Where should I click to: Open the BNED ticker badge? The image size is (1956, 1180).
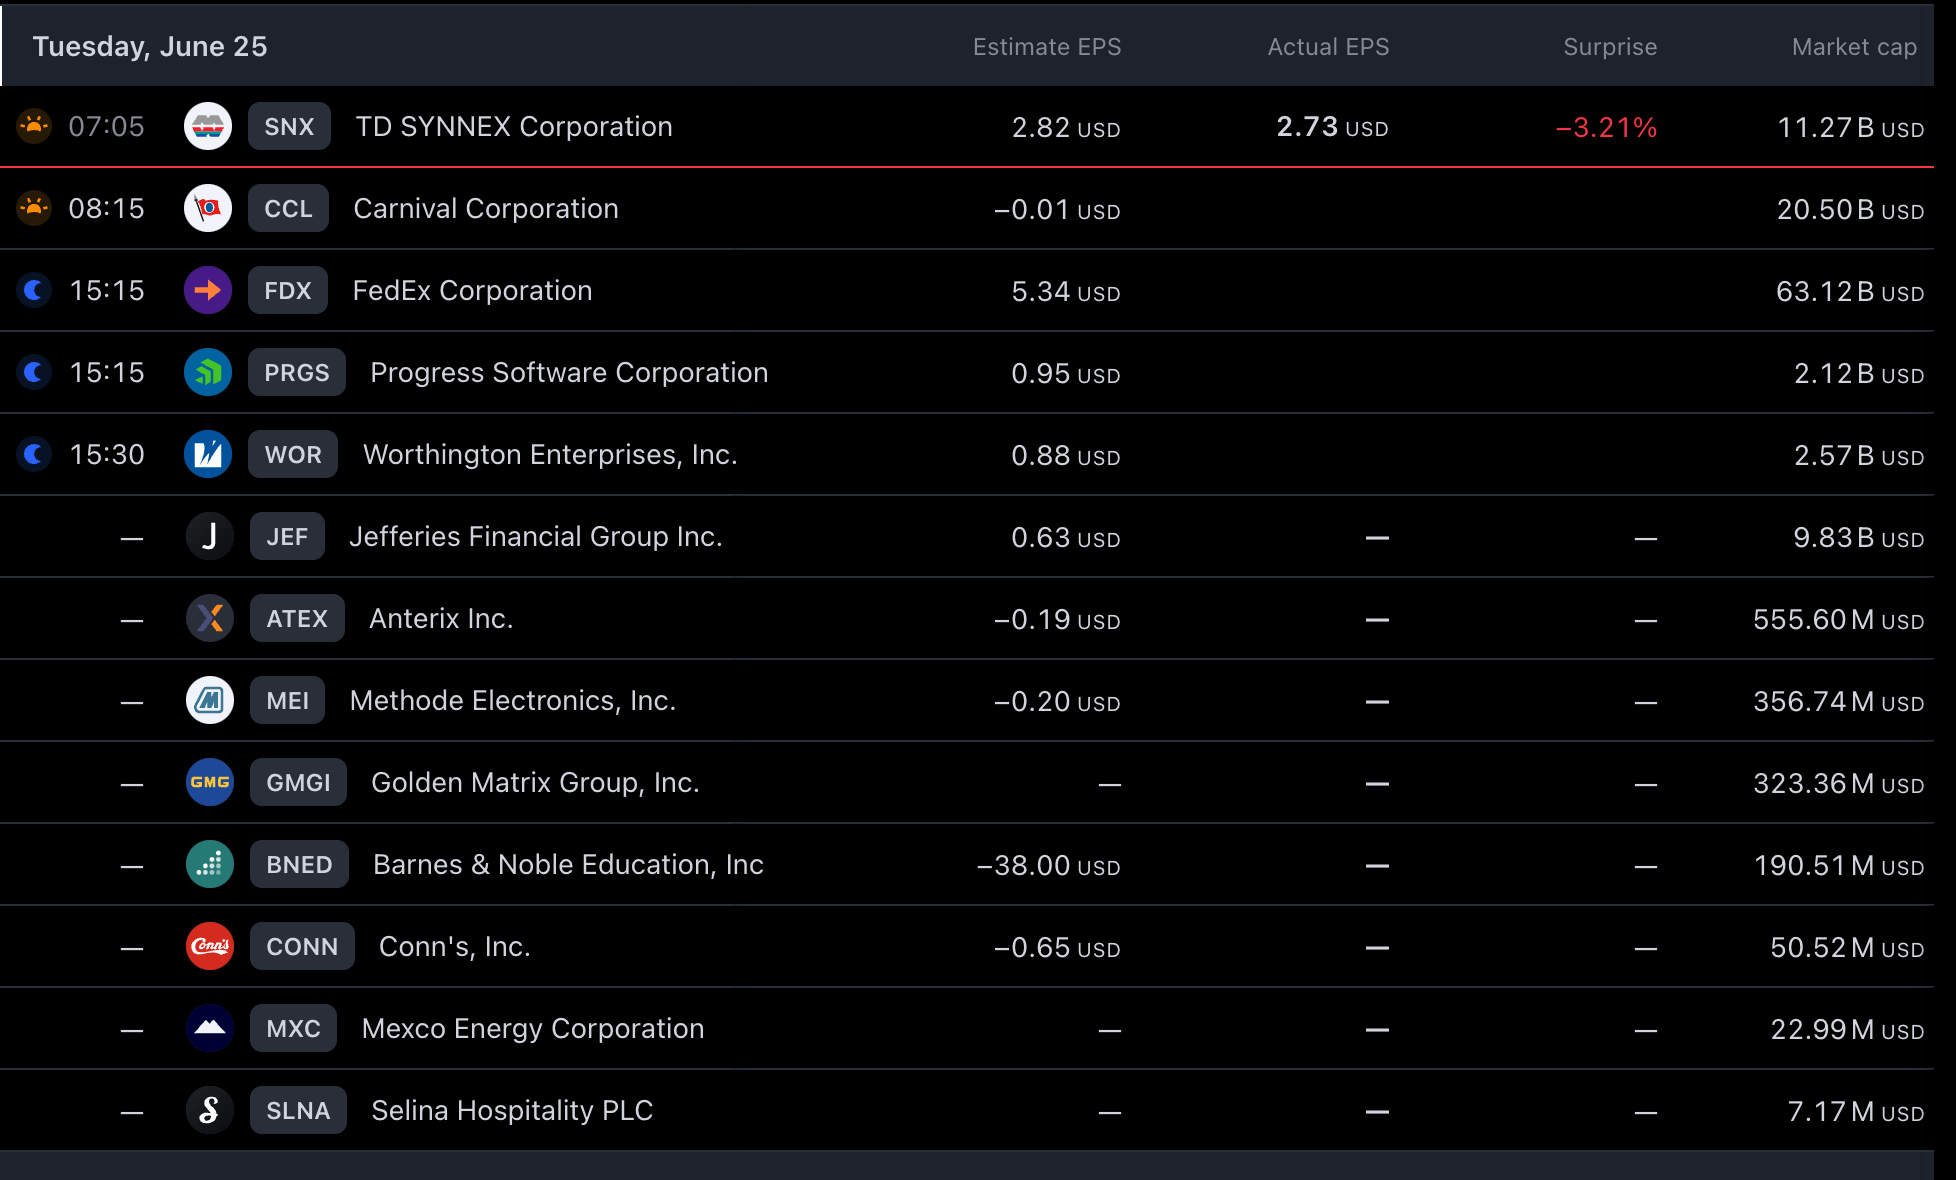[x=299, y=865]
